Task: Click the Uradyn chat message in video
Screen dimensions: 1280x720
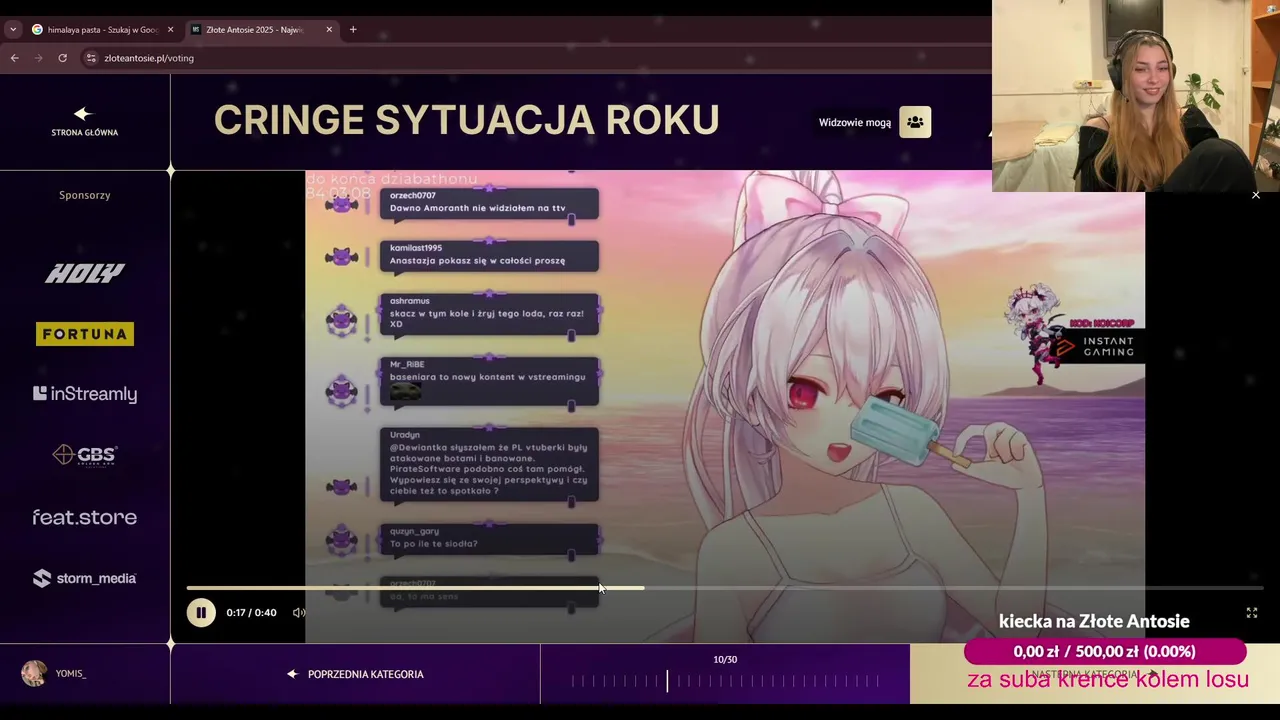Action: tap(489, 464)
